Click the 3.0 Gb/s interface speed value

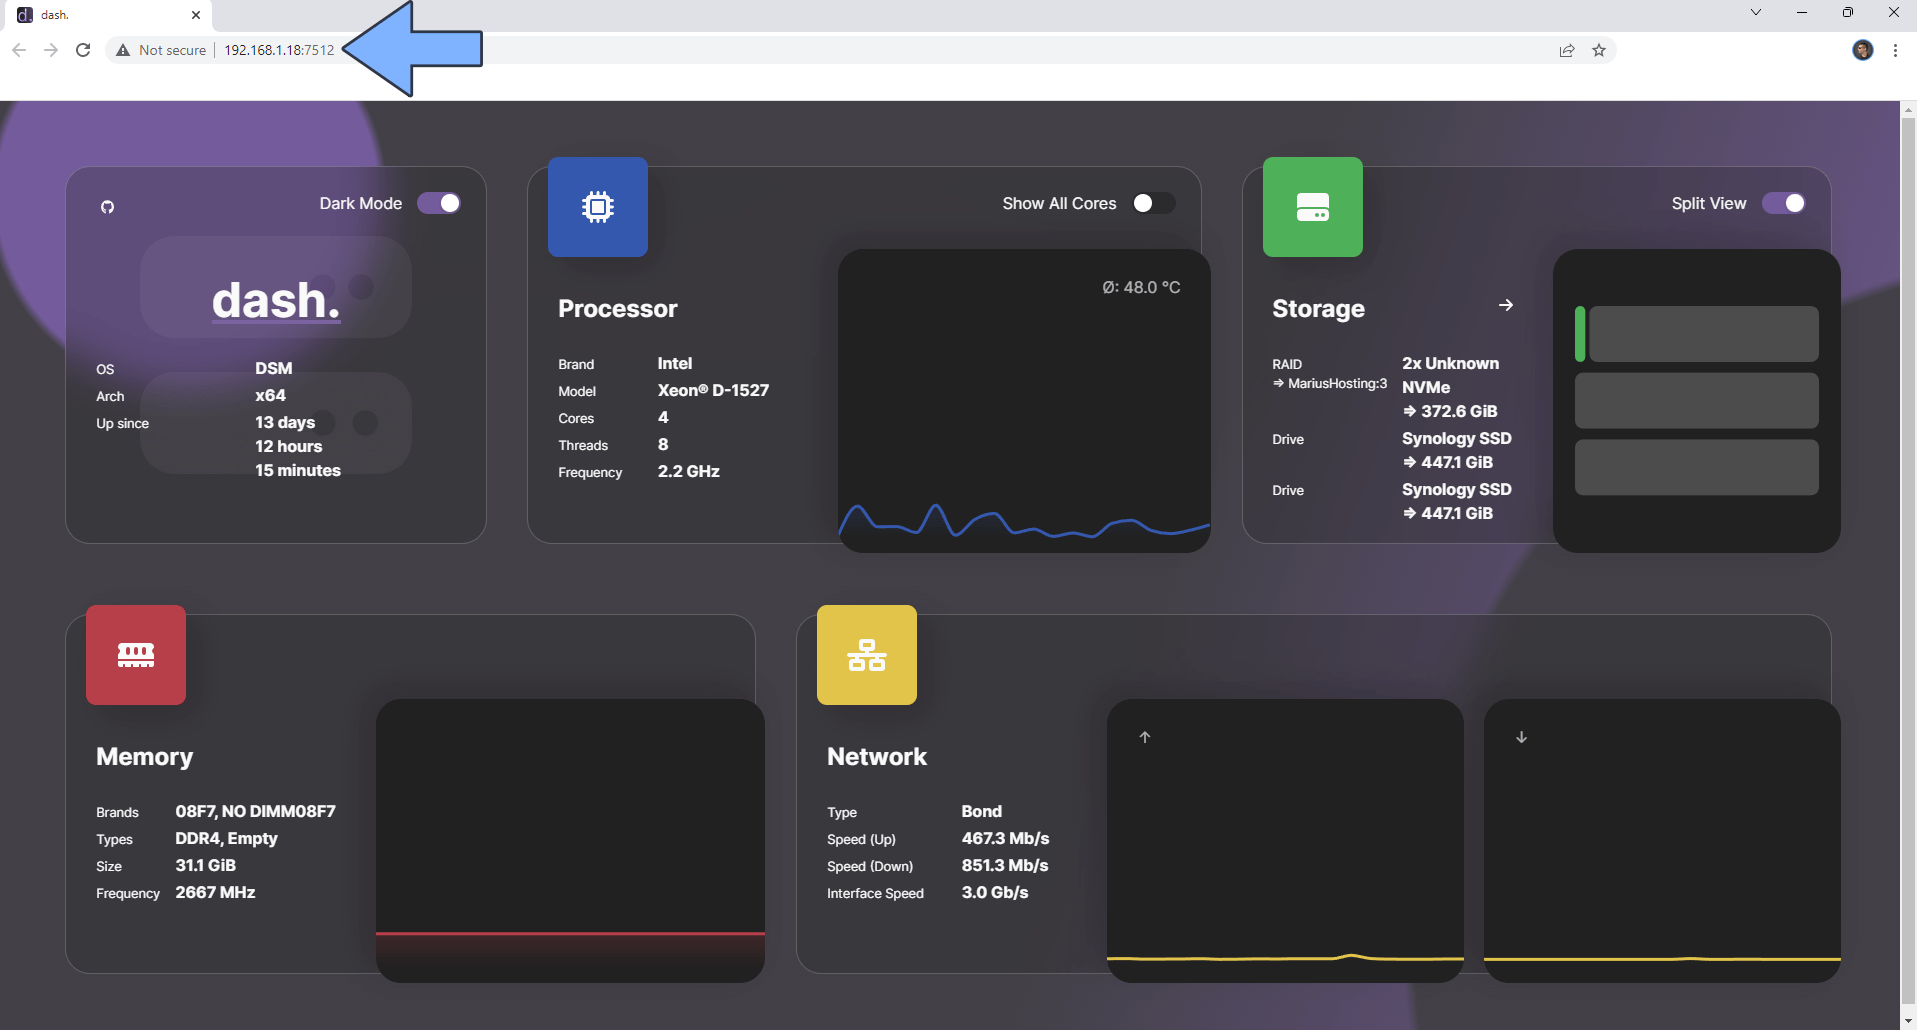tap(995, 892)
